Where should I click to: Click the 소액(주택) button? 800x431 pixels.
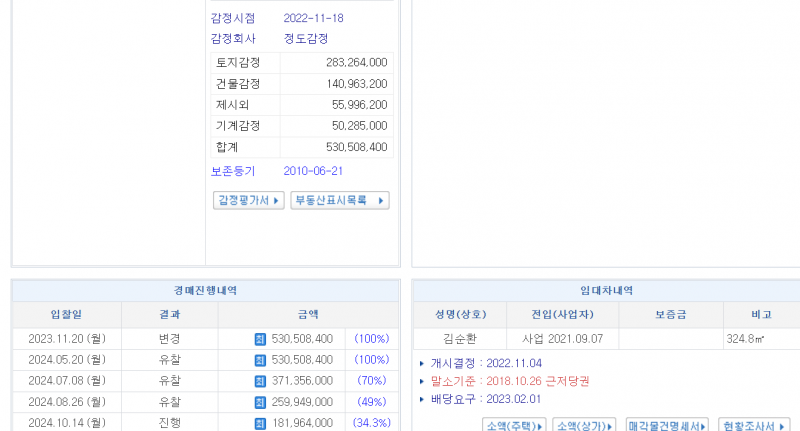coord(514,426)
